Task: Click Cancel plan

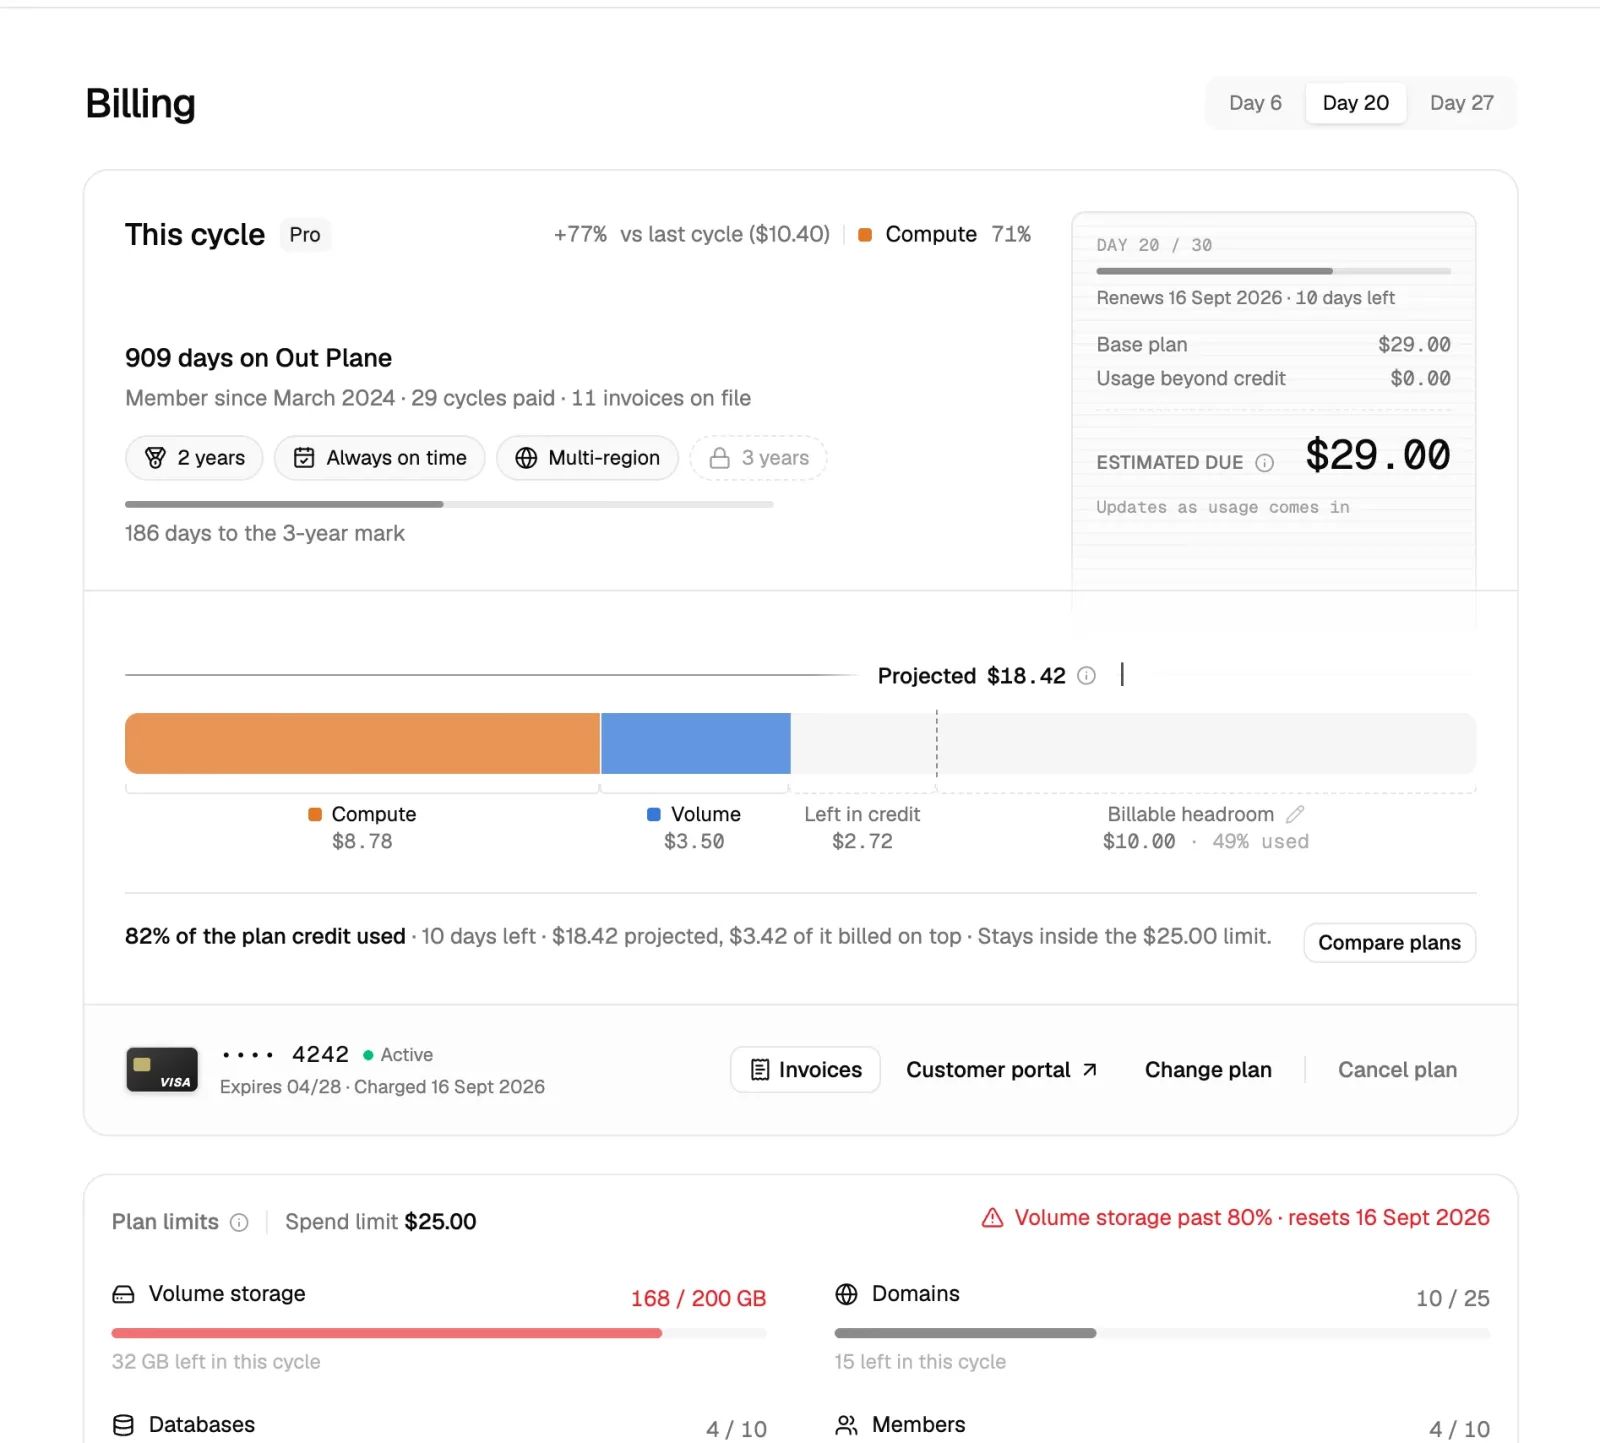Action: [x=1397, y=1070]
